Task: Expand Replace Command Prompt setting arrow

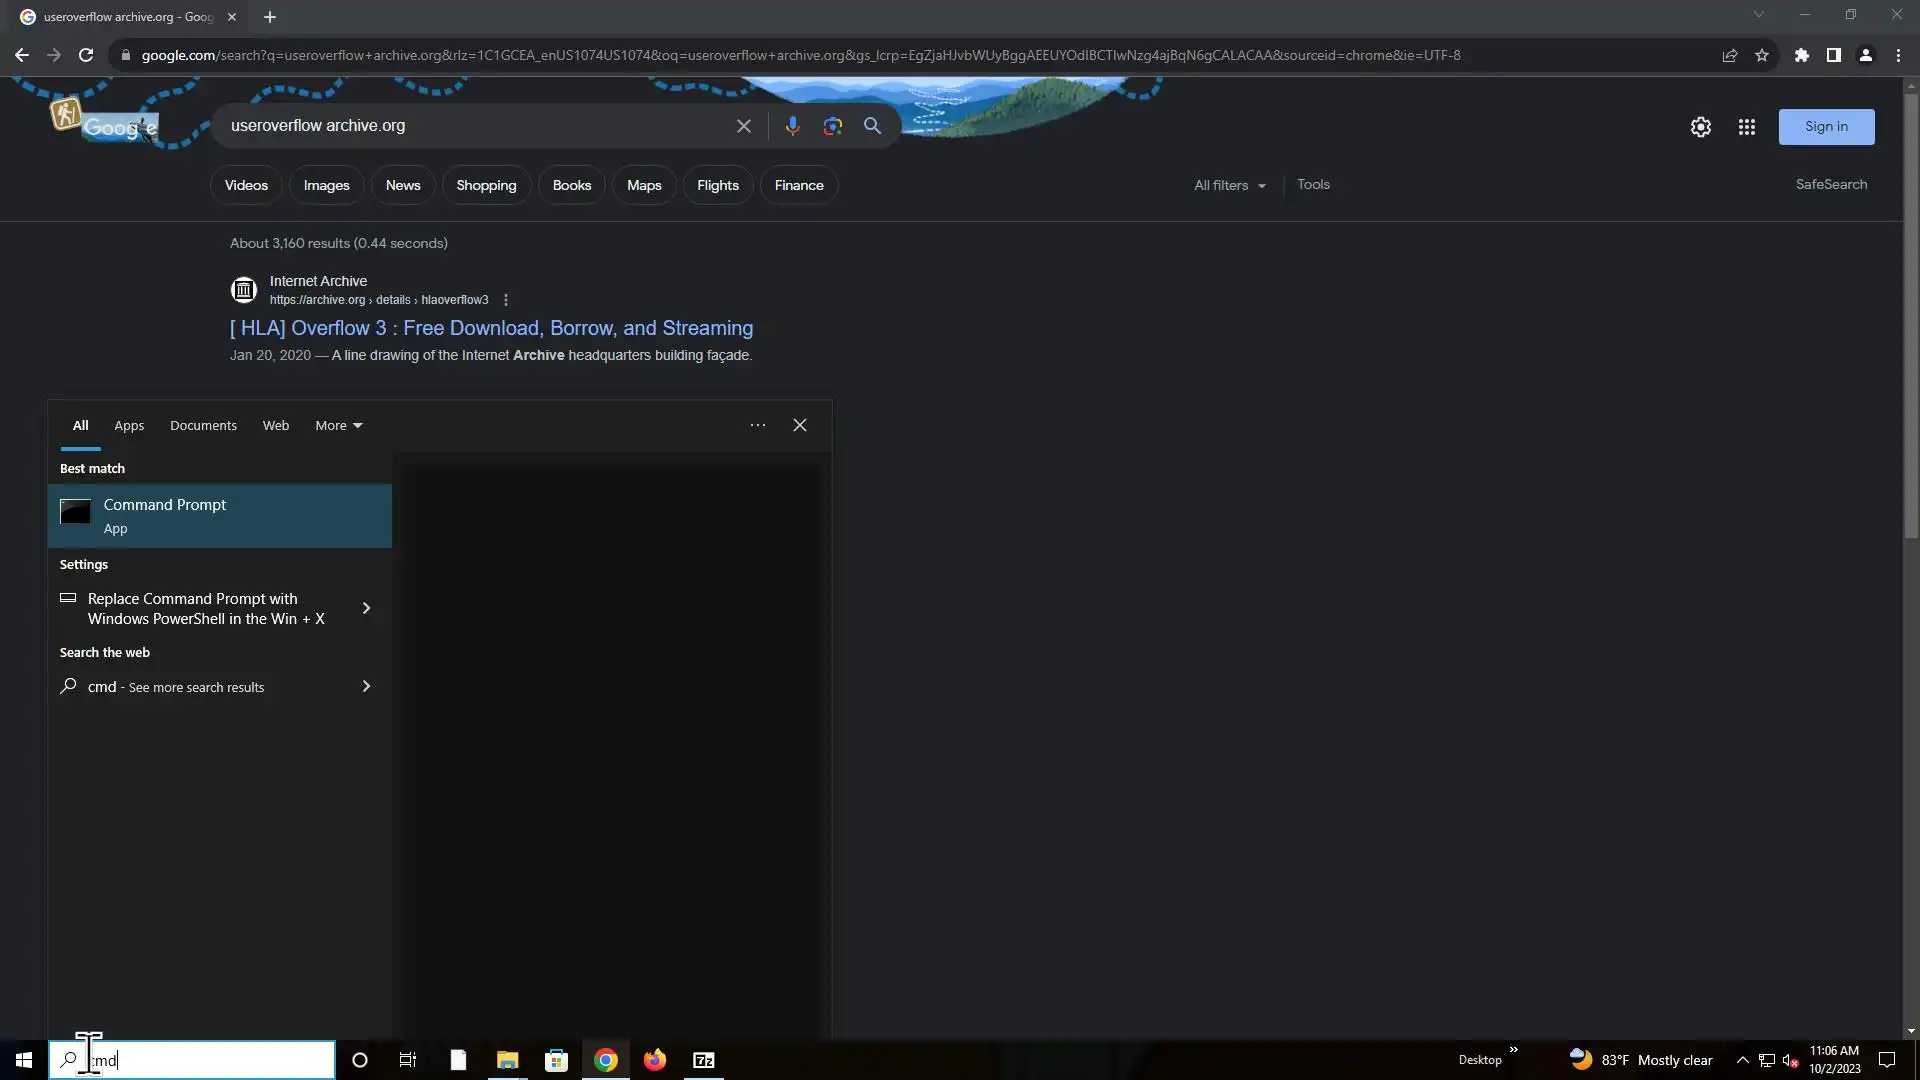Action: pyautogui.click(x=366, y=608)
